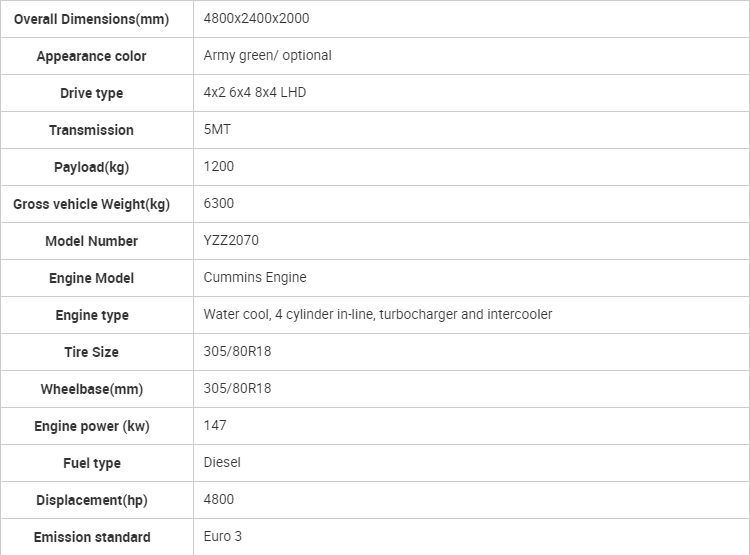Click the engine type description text
This screenshot has width=750, height=555.
click(x=377, y=315)
